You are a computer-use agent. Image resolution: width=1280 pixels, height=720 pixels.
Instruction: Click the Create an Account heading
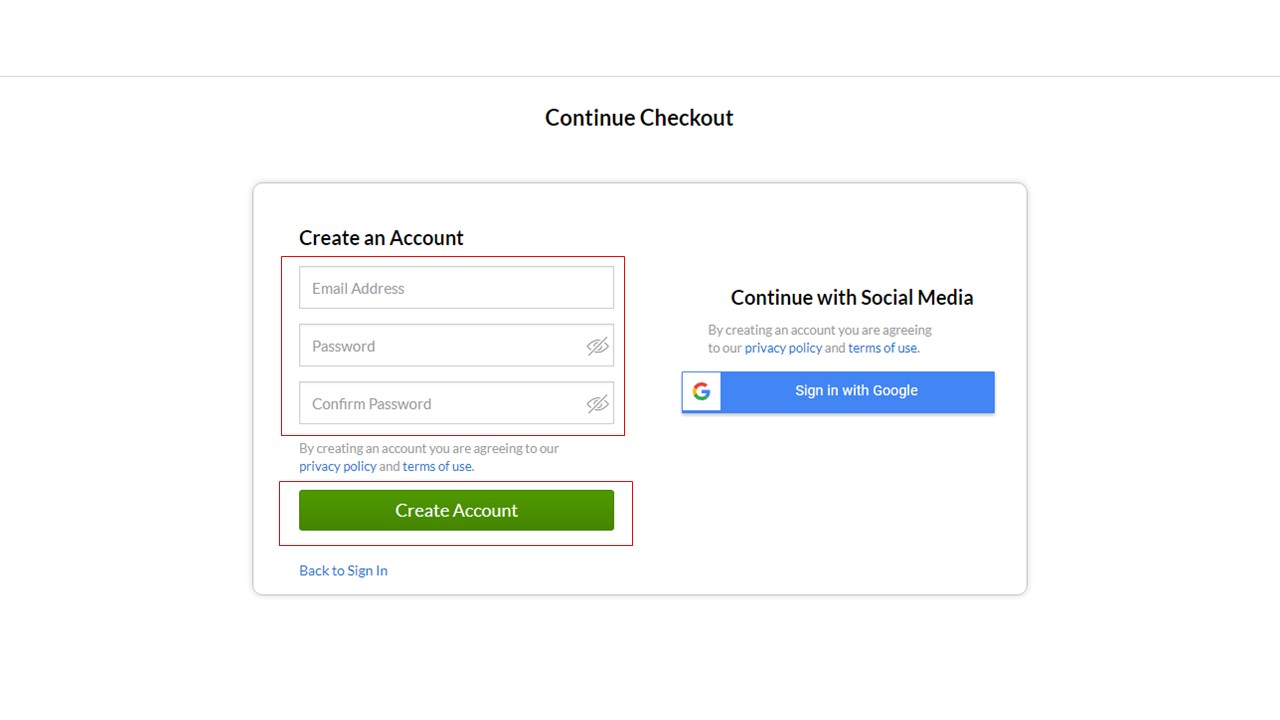381,238
